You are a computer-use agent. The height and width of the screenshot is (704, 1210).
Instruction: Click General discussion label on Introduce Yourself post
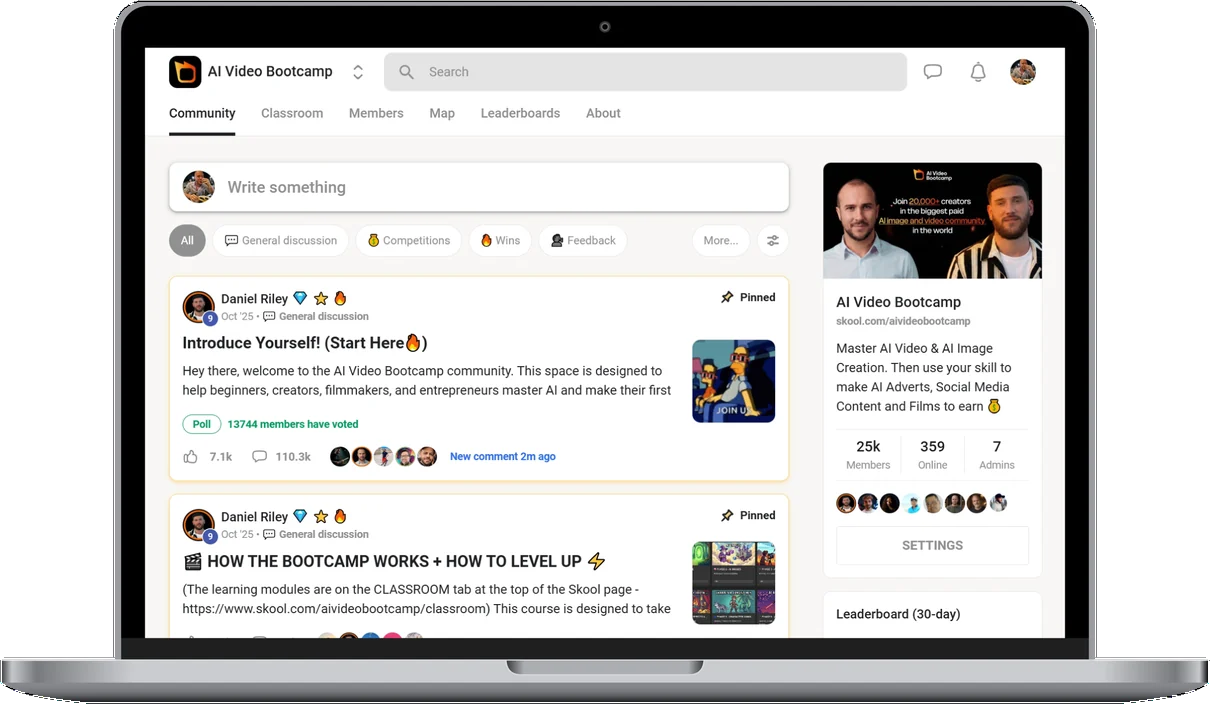[323, 316]
